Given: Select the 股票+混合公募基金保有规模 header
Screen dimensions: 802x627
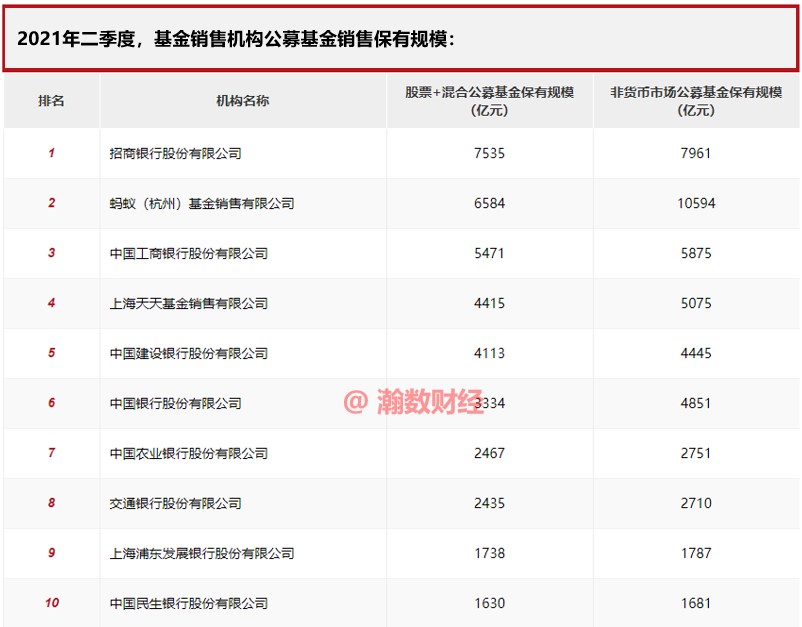Looking at the screenshot, I should [x=489, y=100].
